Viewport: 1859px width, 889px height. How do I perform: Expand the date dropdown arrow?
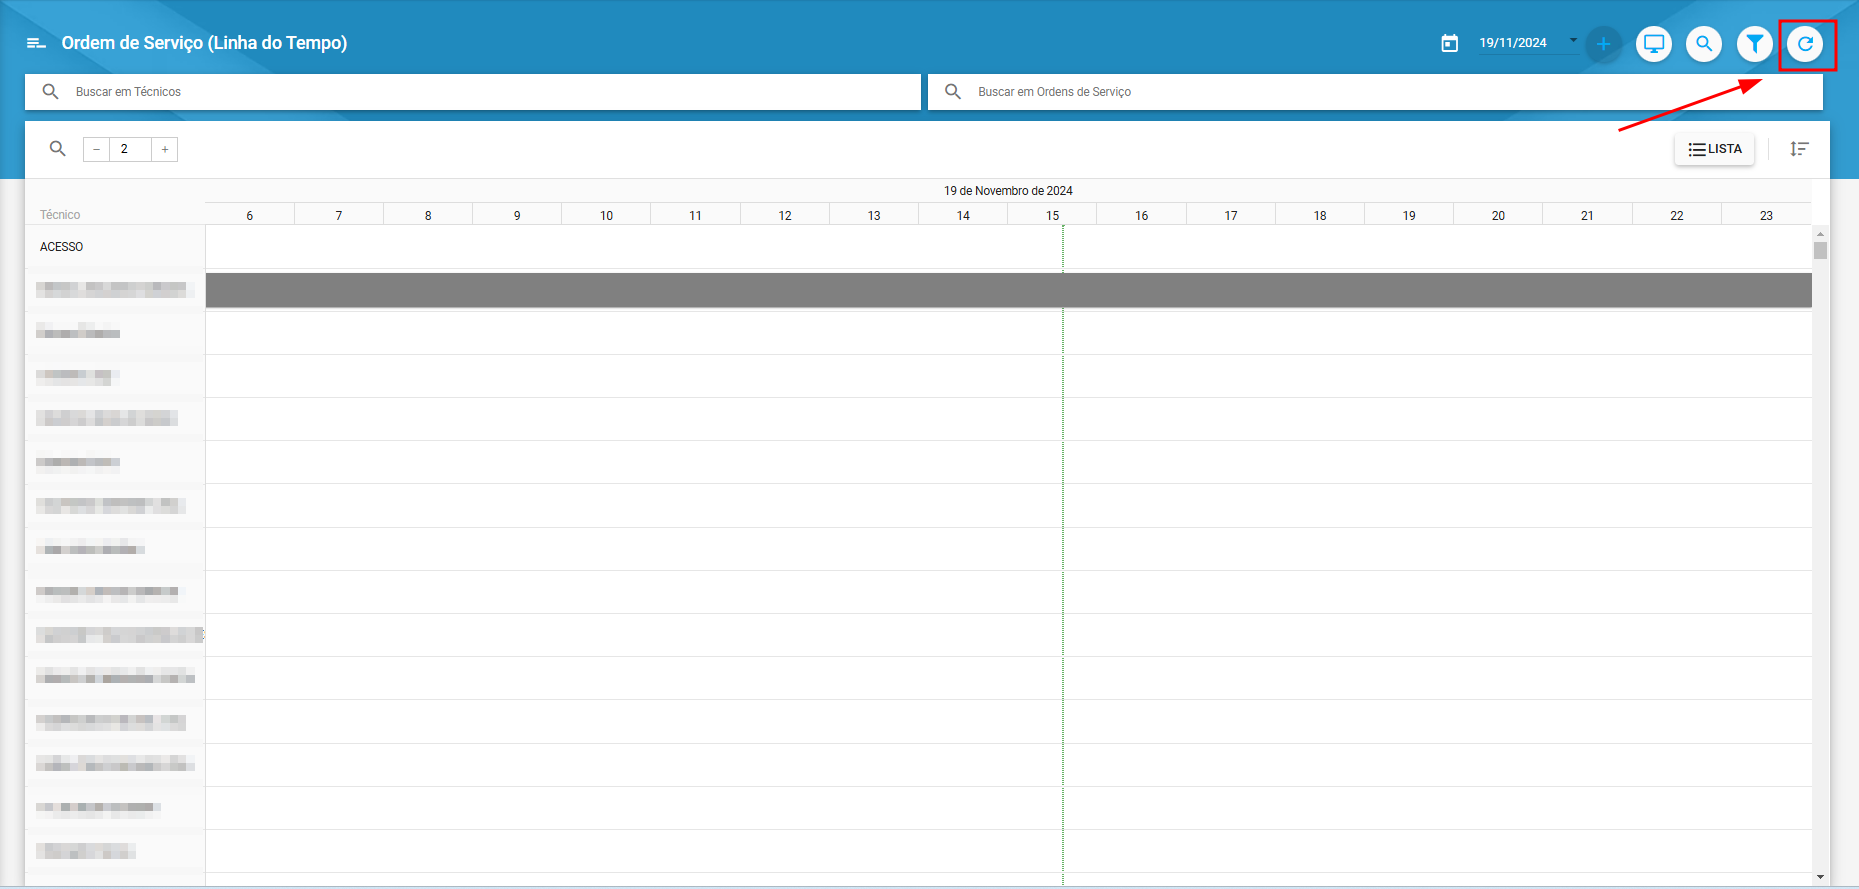click(x=1573, y=41)
